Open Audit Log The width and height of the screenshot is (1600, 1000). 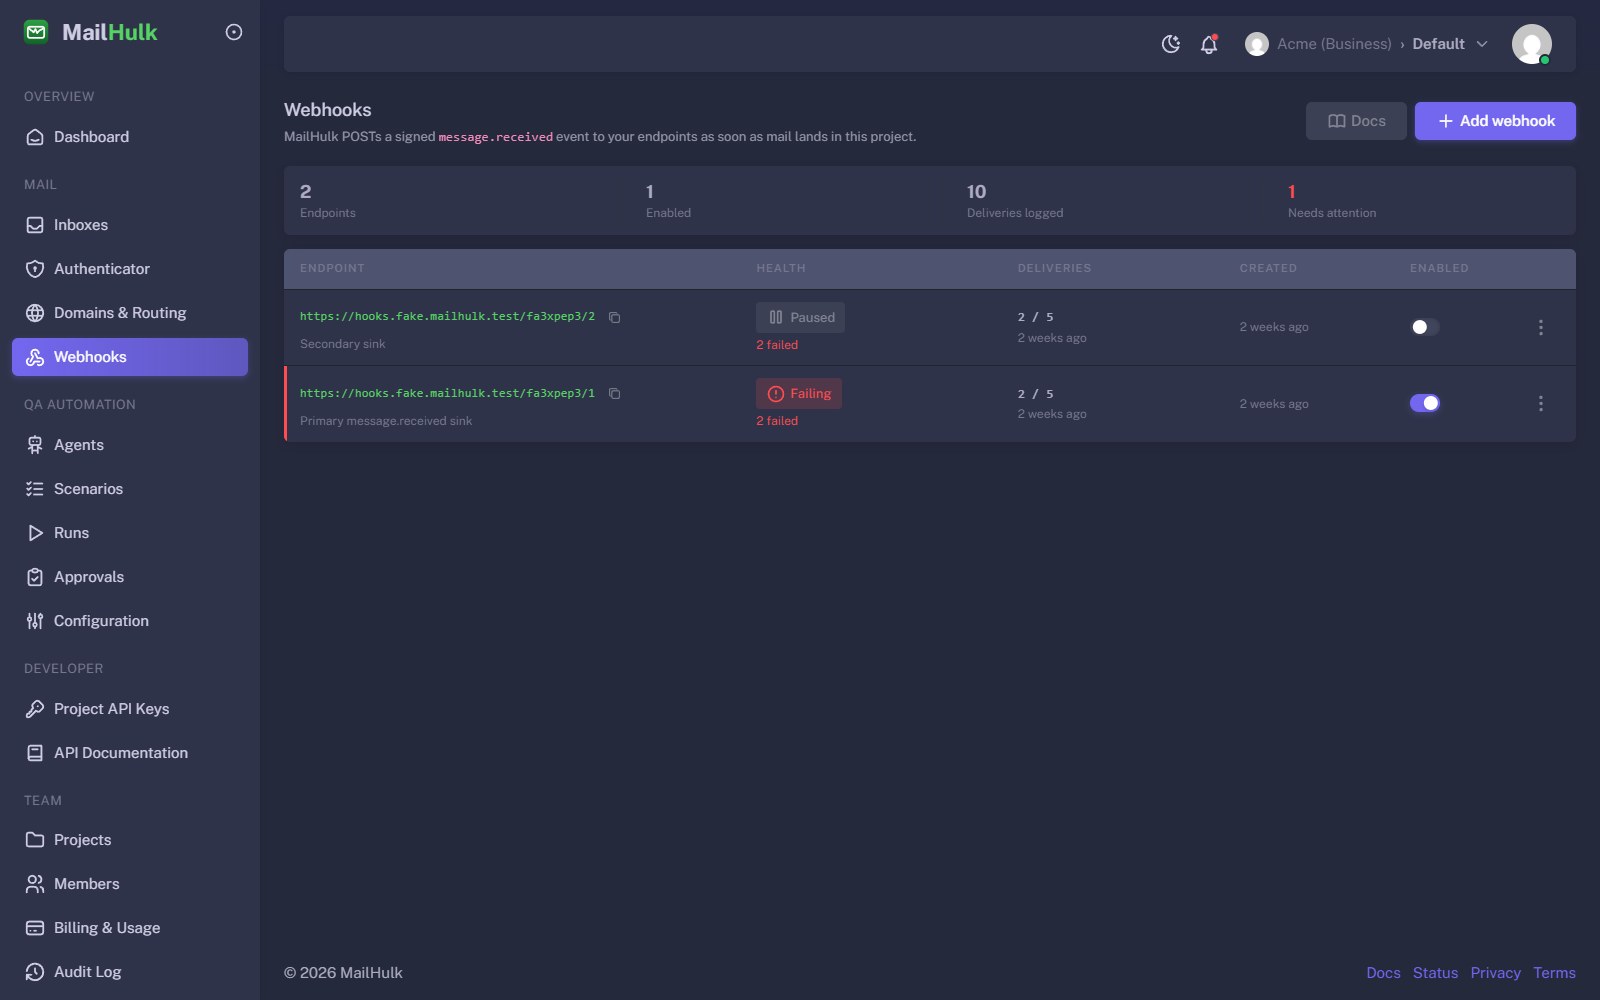click(130, 972)
